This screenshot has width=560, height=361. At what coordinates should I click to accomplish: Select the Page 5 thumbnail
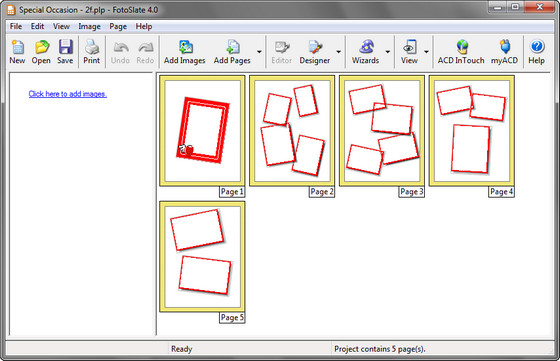pyautogui.click(x=202, y=256)
